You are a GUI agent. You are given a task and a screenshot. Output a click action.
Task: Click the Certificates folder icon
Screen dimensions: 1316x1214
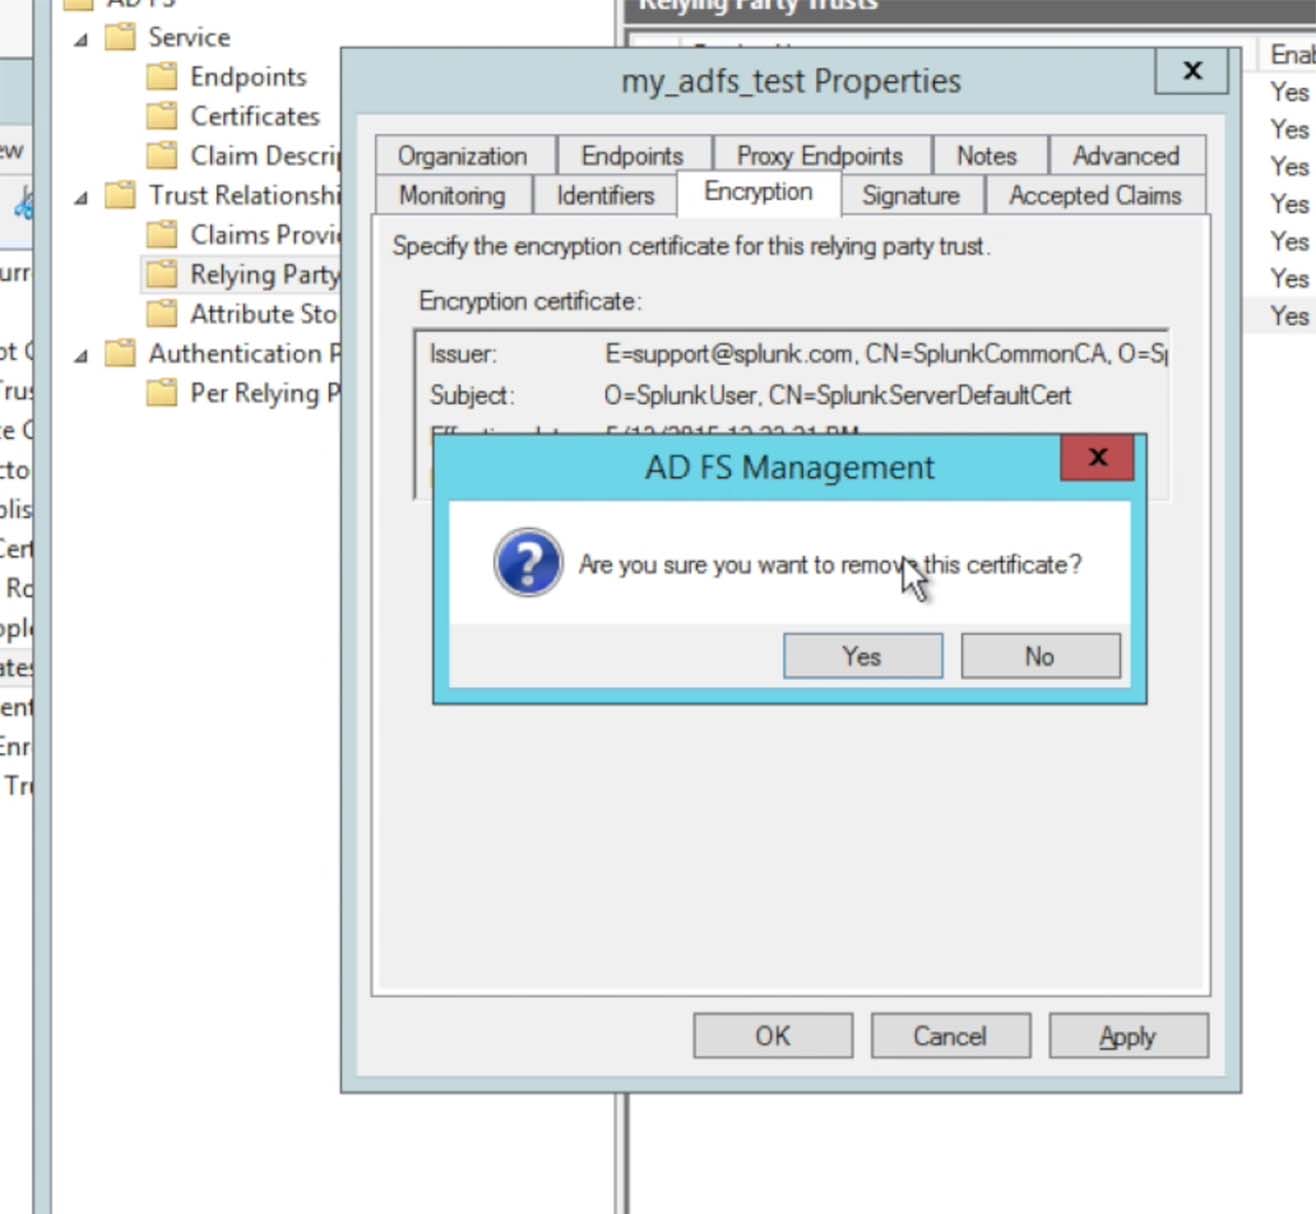162,116
